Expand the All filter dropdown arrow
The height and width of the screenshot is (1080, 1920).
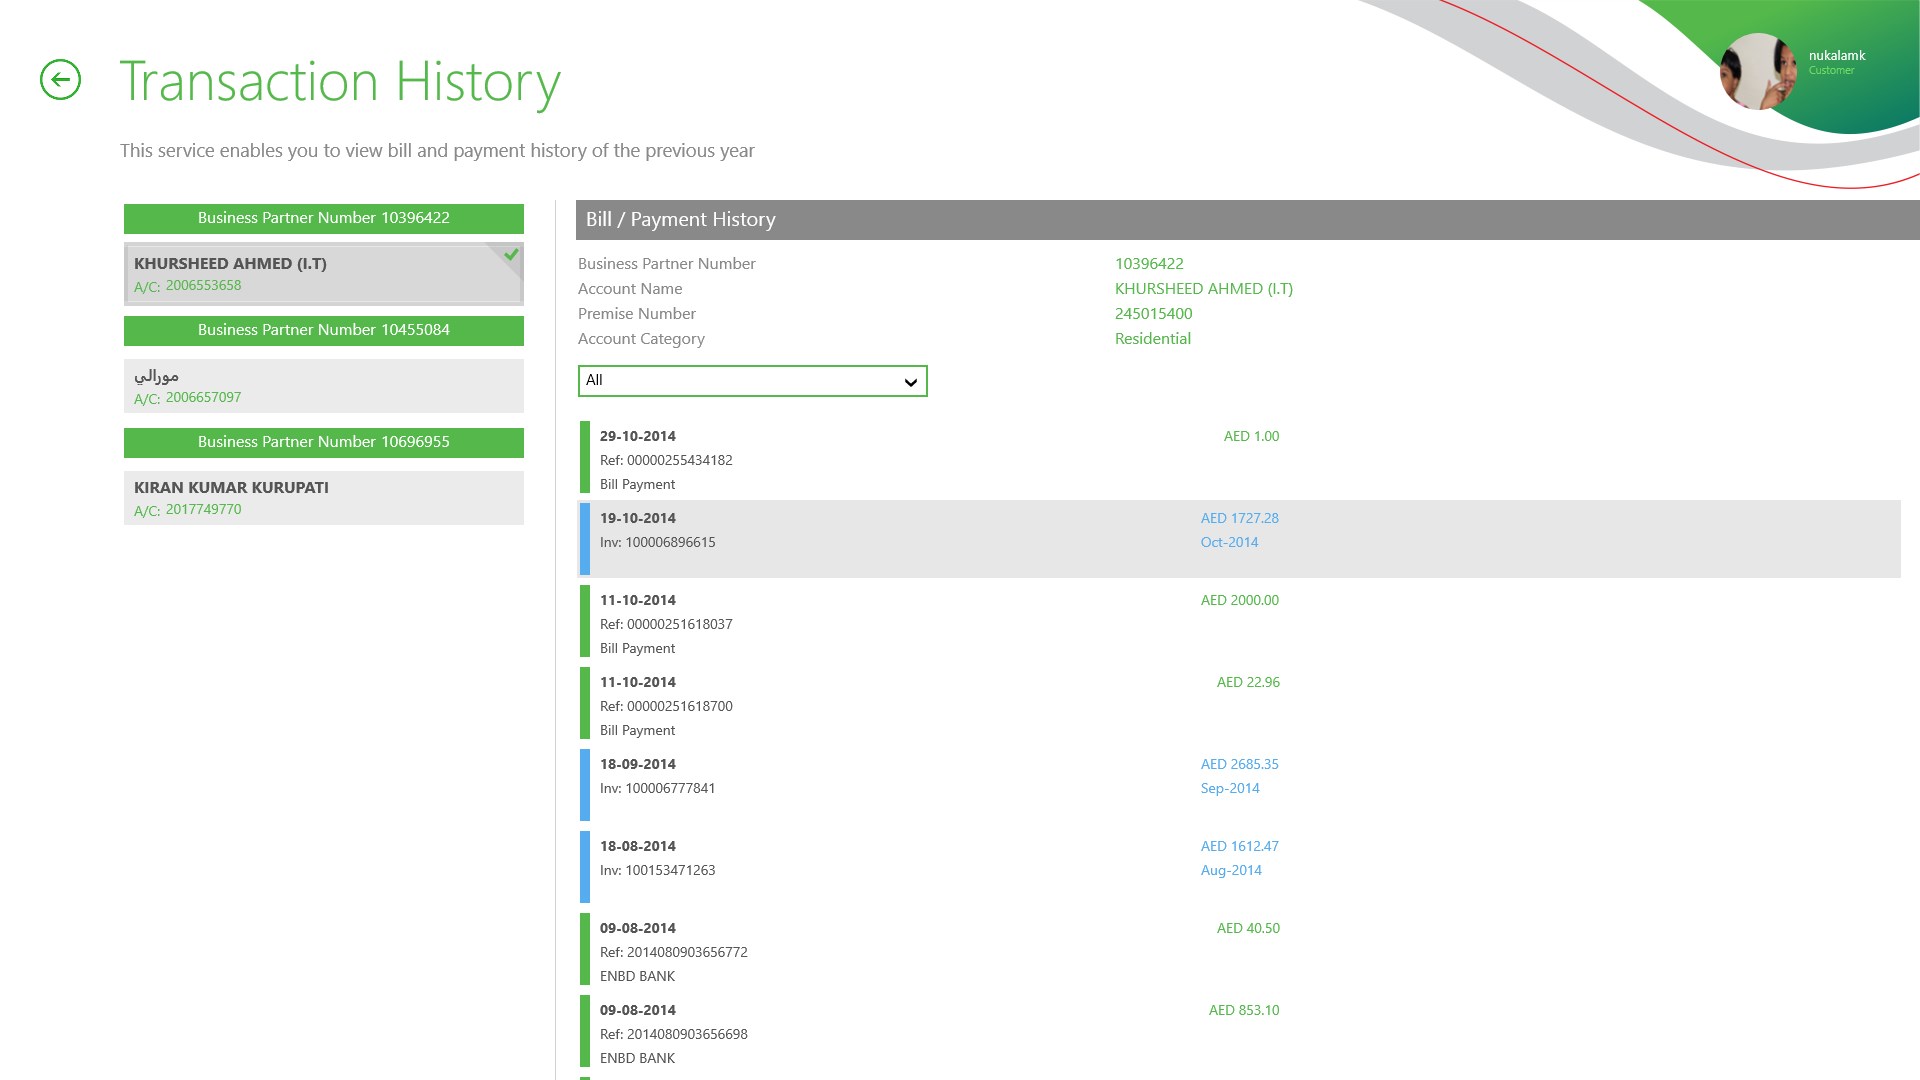(x=910, y=382)
